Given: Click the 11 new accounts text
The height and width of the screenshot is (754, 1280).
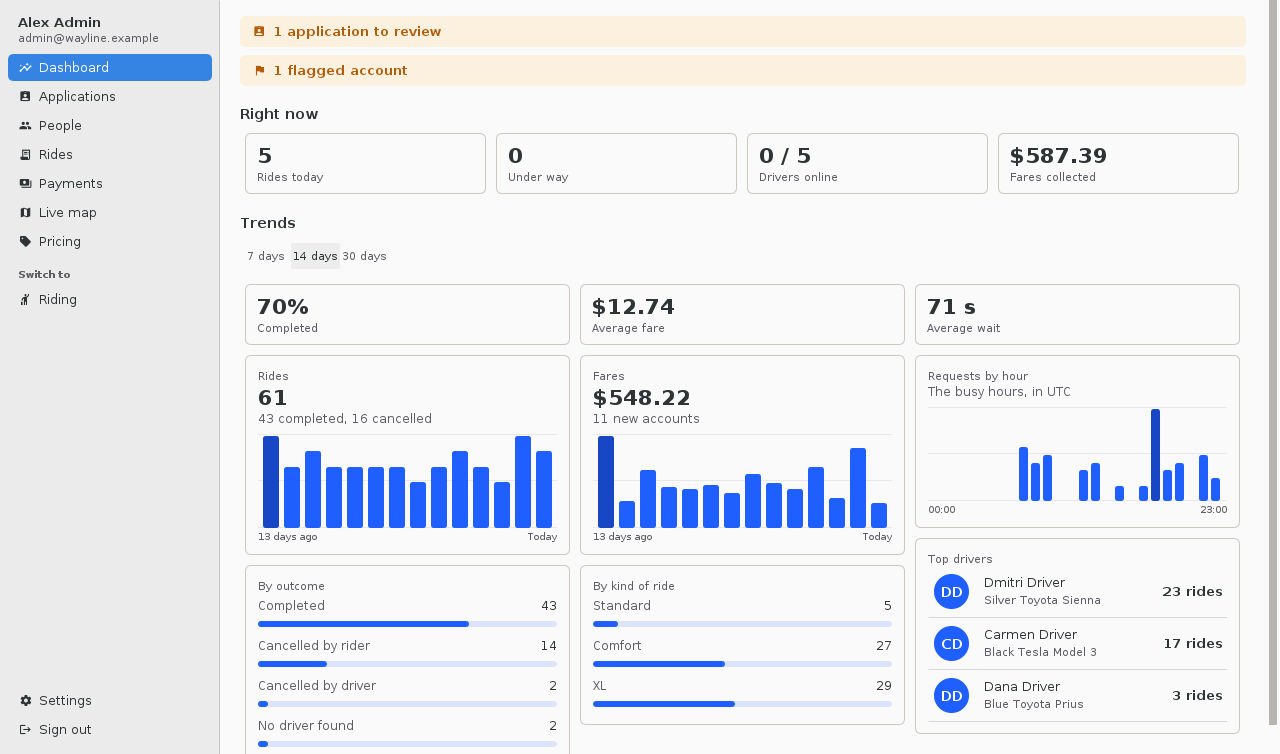Looking at the screenshot, I should coord(646,419).
